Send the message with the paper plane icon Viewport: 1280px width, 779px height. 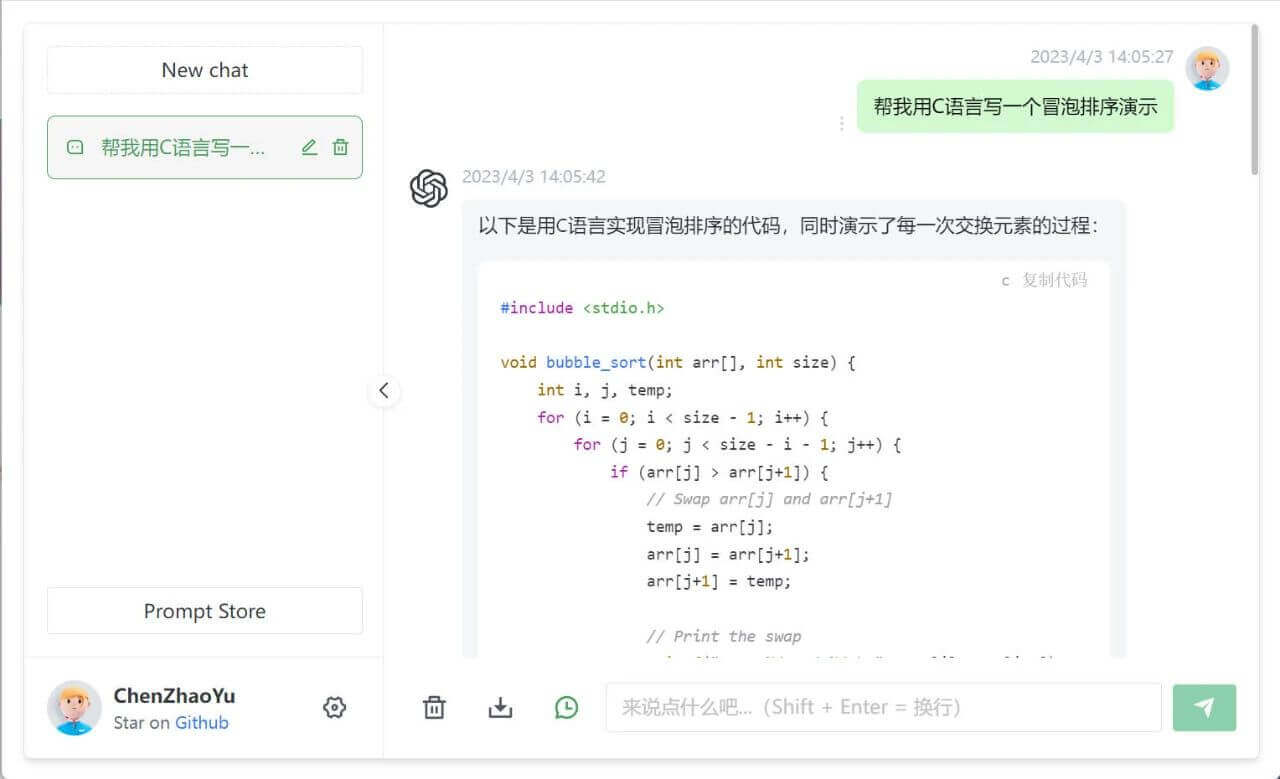[x=1204, y=707]
